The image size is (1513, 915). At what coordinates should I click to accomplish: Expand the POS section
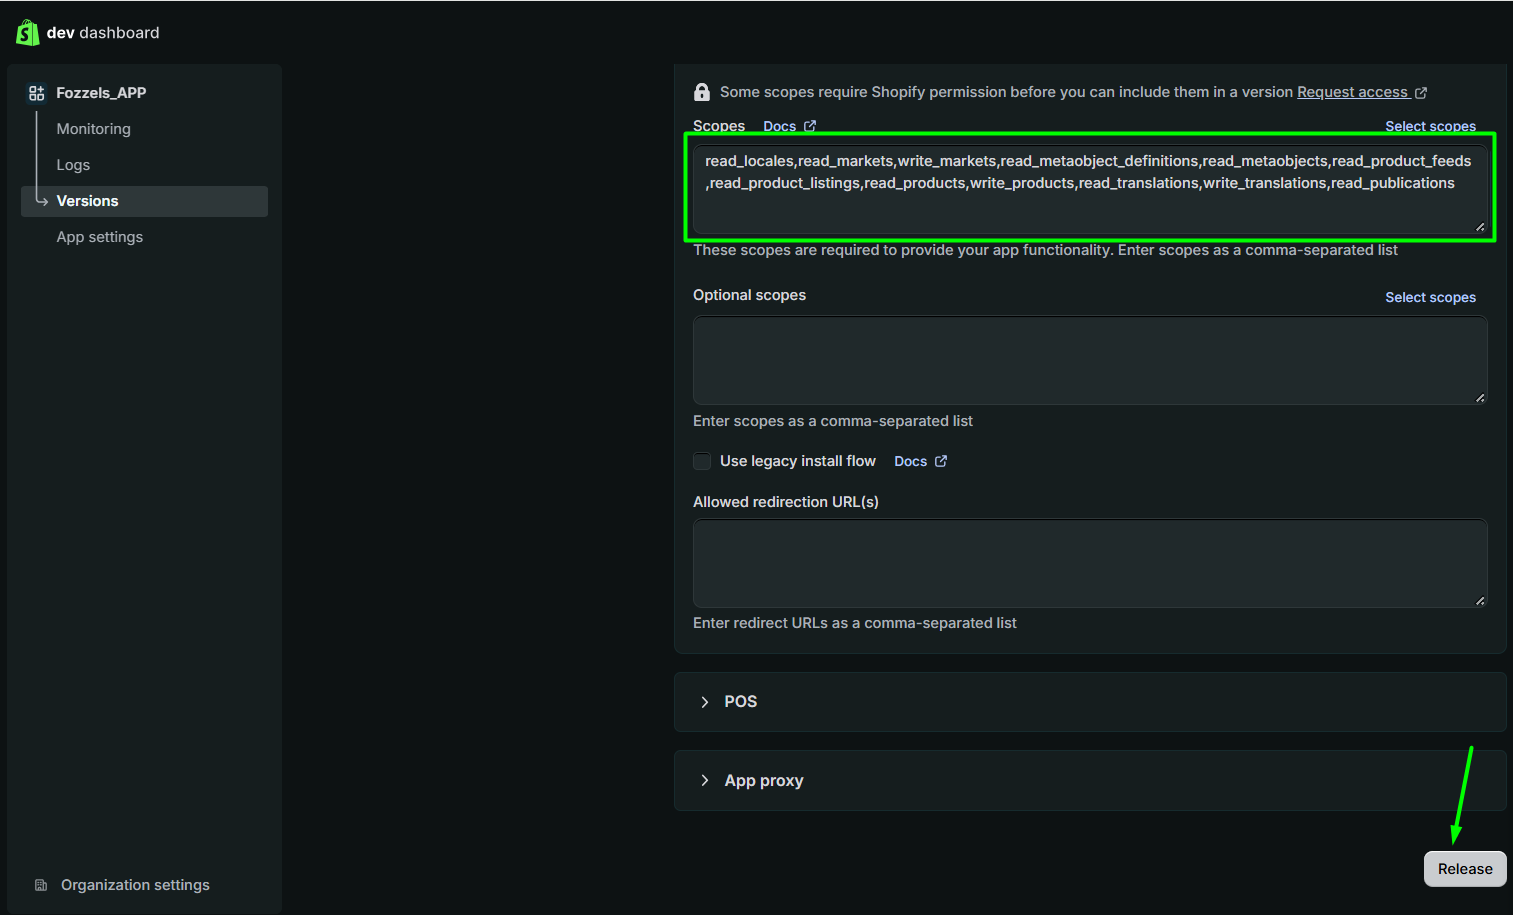tap(1090, 702)
